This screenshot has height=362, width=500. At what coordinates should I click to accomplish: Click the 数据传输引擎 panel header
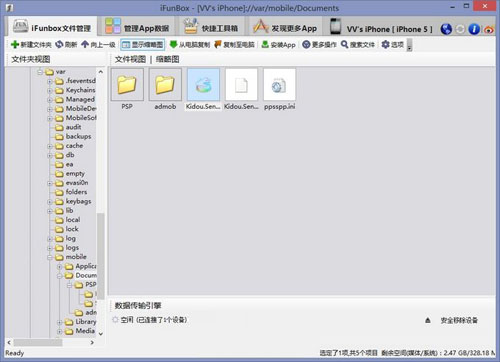[x=138, y=305]
